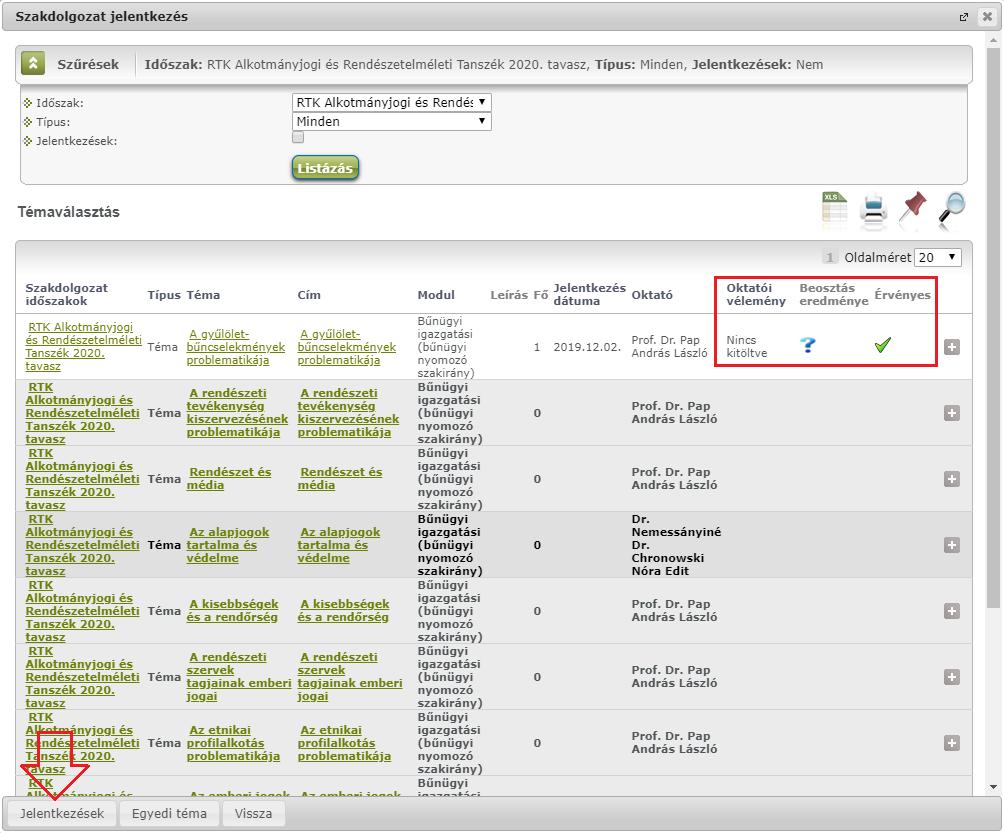Viewport: 1004px width, 833px height.
Task: Click the Jelentkezések button at bottom
Action: point(61,814)
